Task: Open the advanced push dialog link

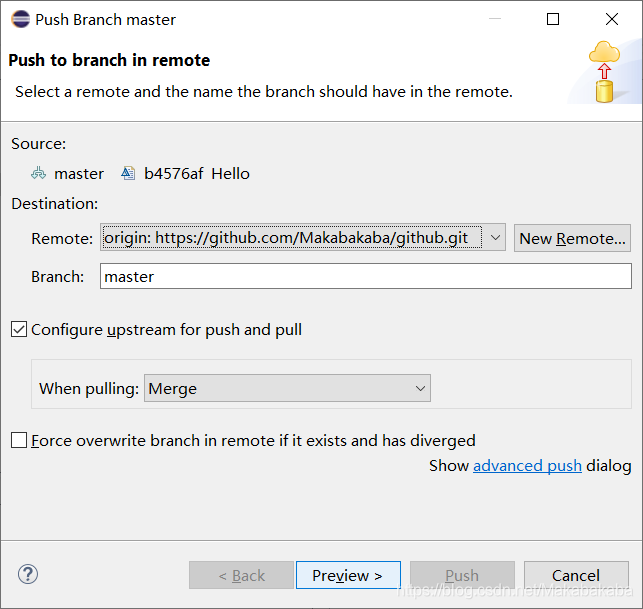Action: 527,466
